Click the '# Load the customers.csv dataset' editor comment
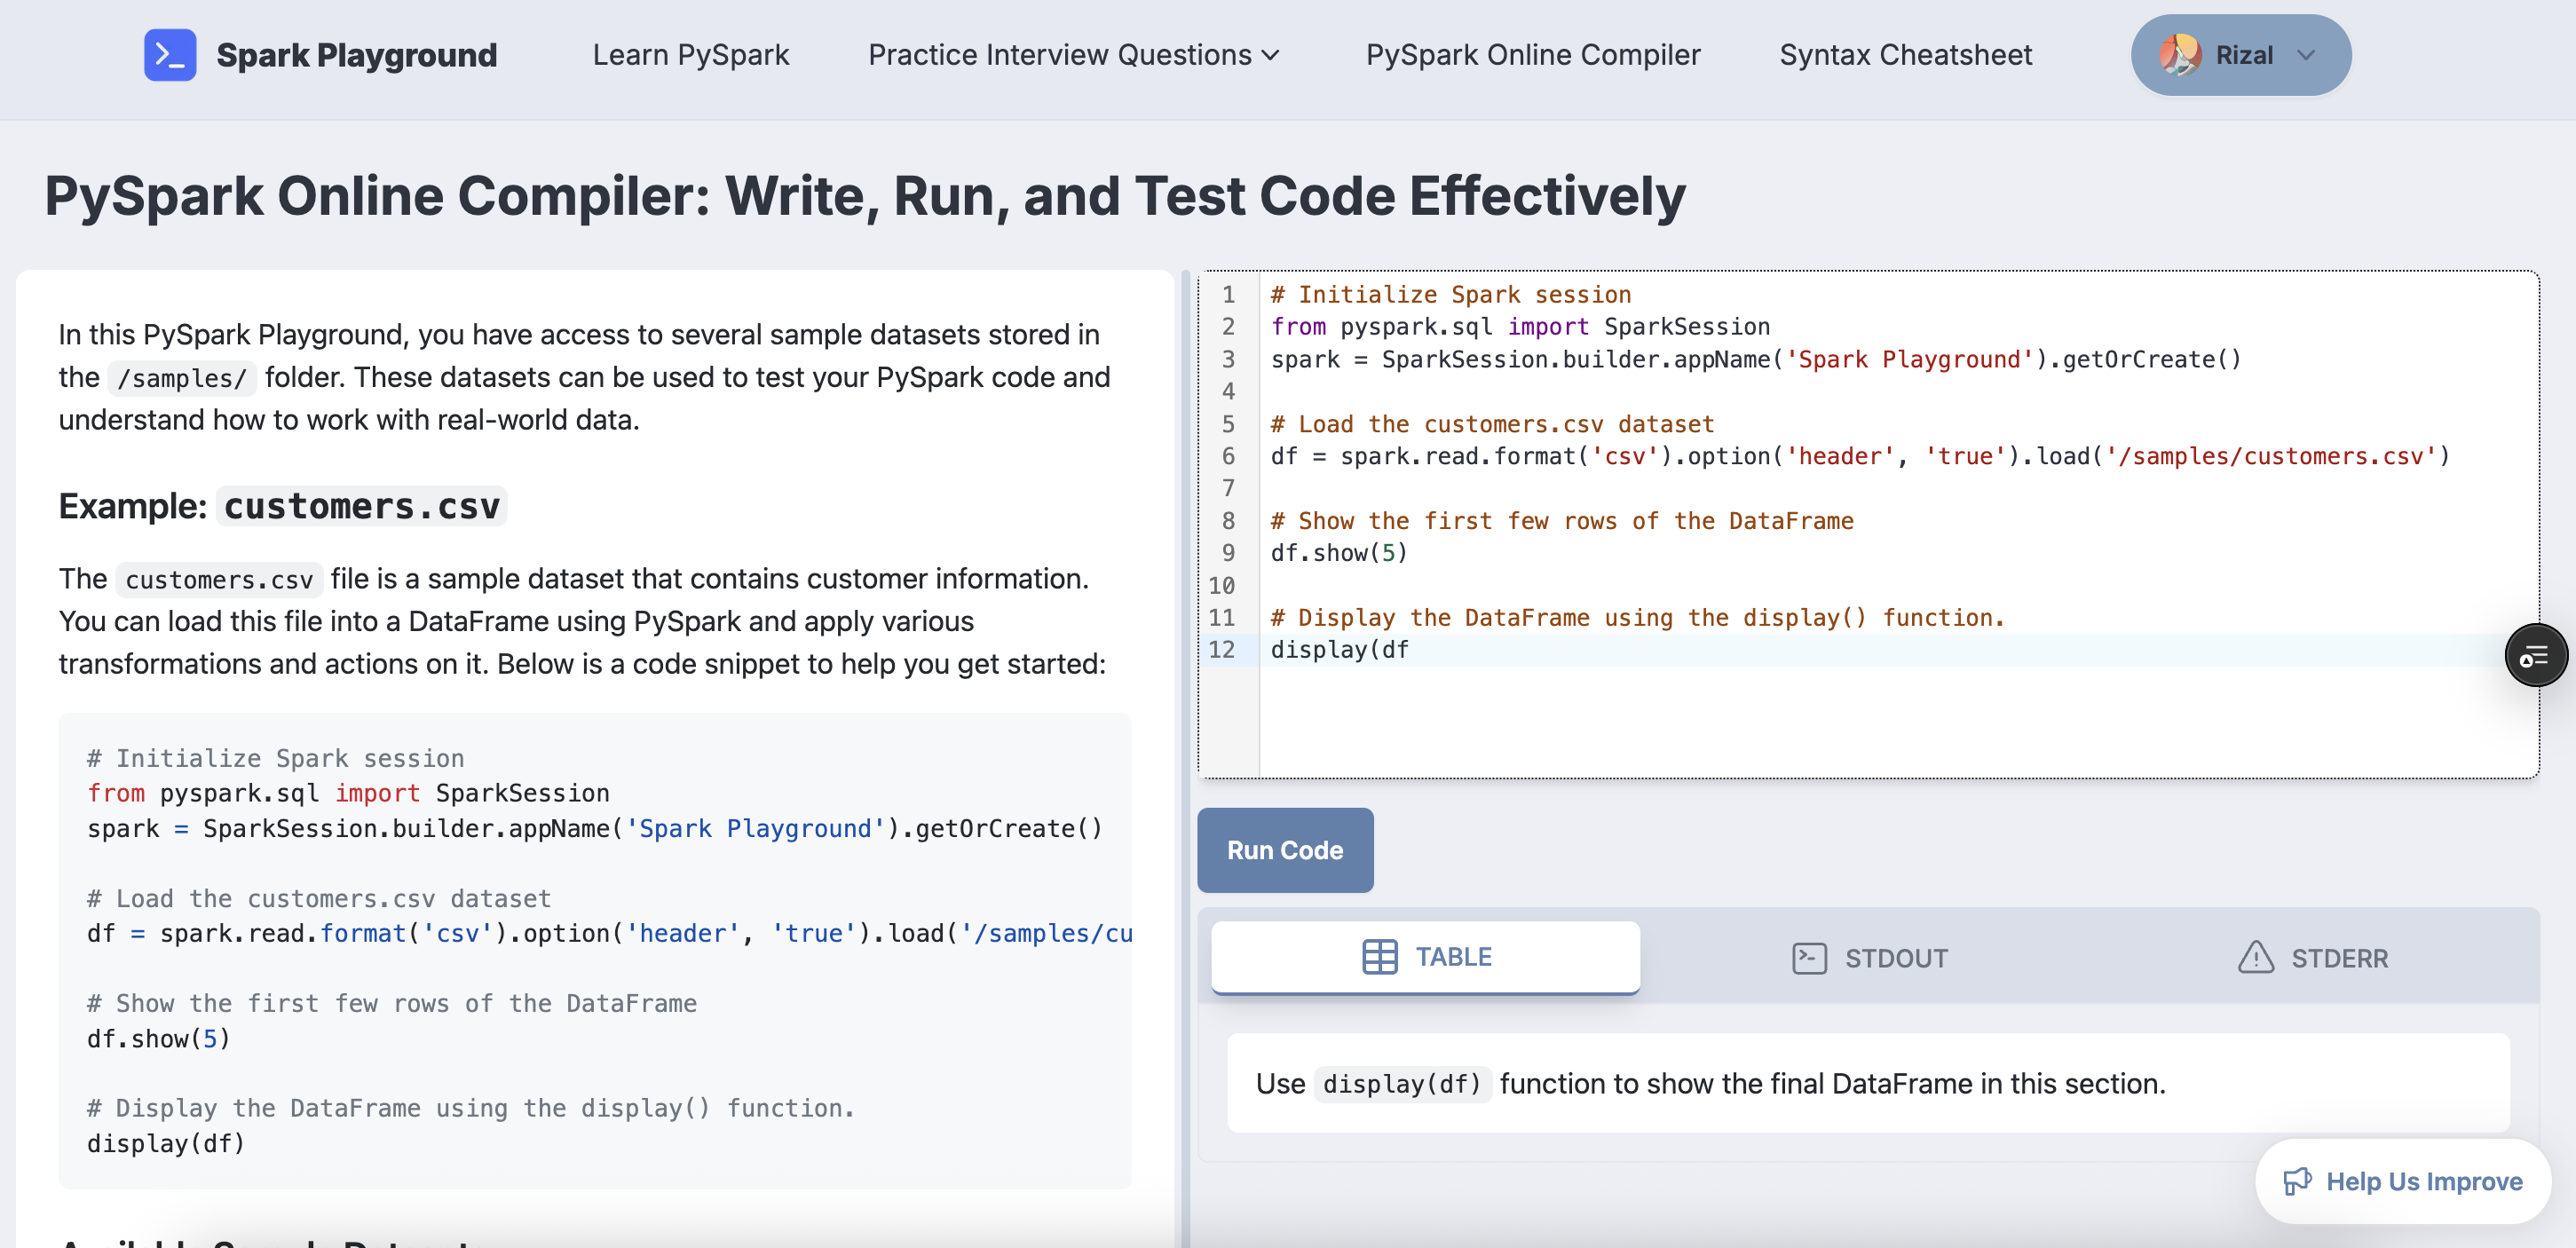Screen dimensions: 2576x1248 [1492, 424]
